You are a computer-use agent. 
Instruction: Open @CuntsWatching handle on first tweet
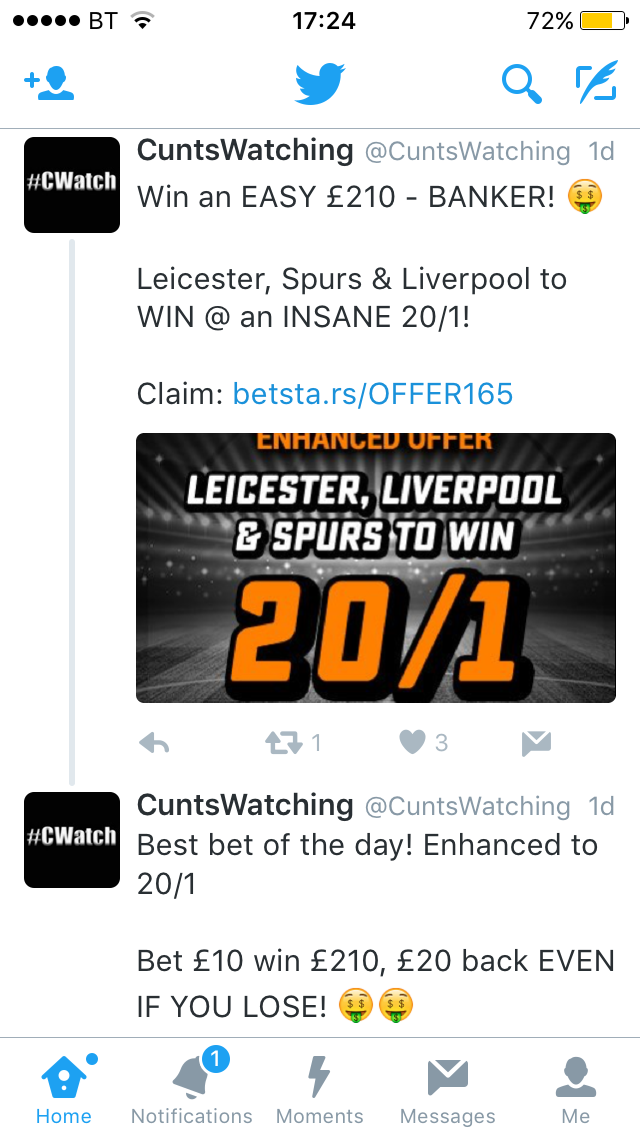467,151
